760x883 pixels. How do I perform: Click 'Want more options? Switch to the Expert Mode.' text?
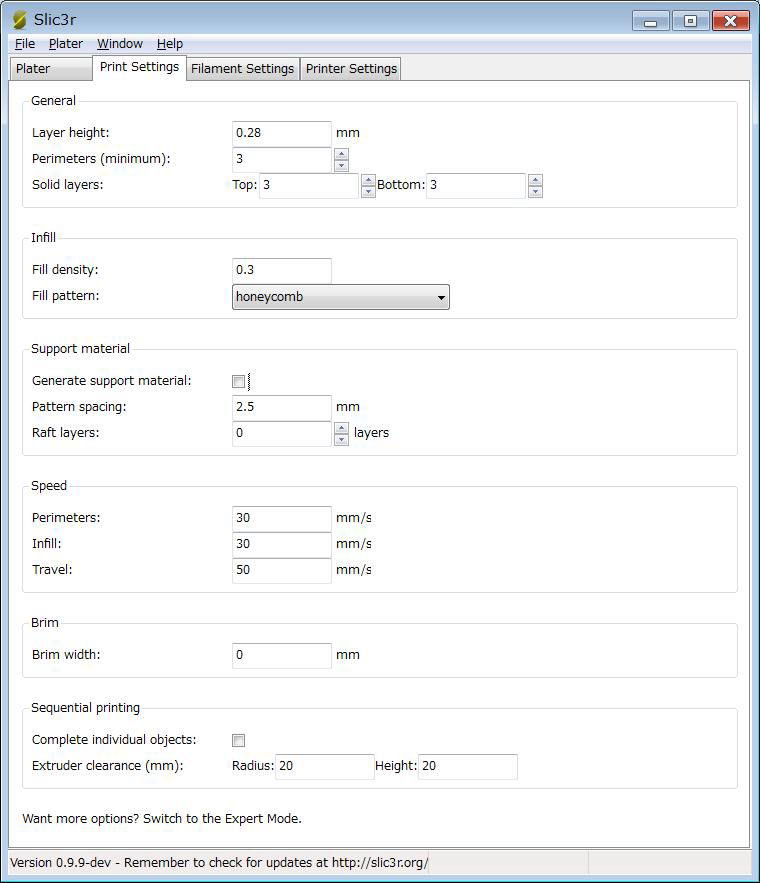coord(162,819)
